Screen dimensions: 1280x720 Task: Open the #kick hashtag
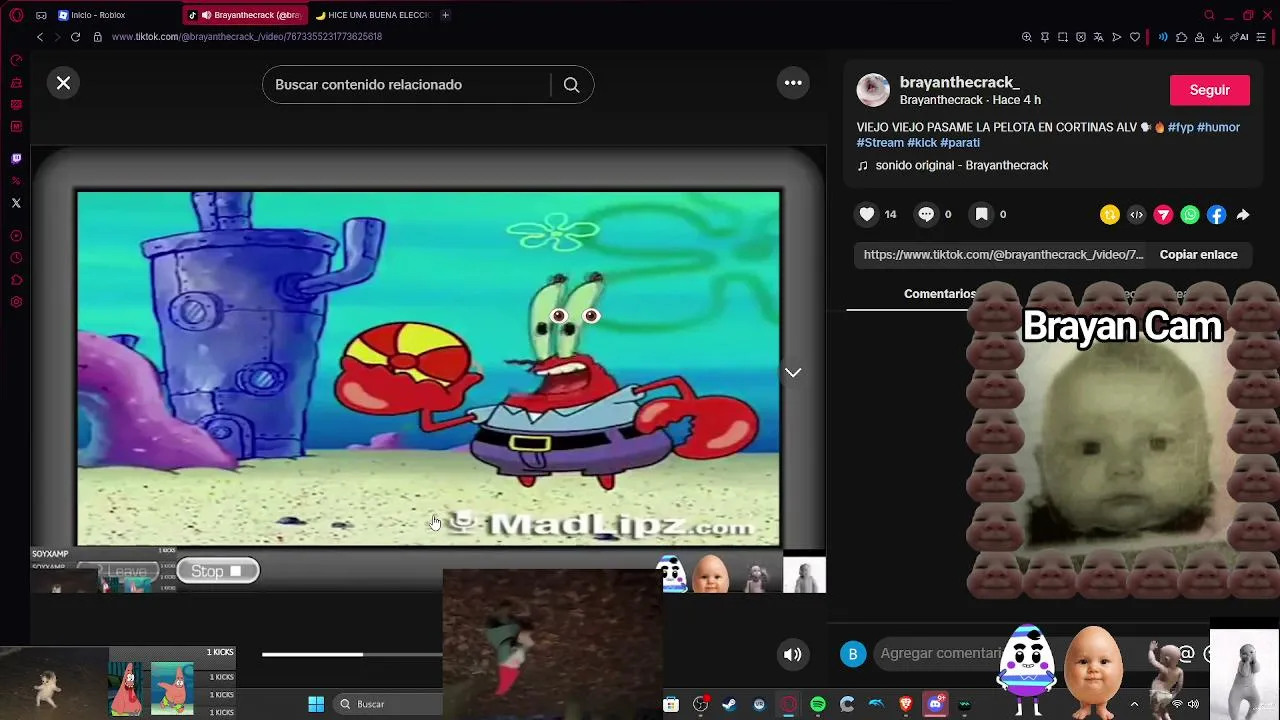(x=922, y=143)
